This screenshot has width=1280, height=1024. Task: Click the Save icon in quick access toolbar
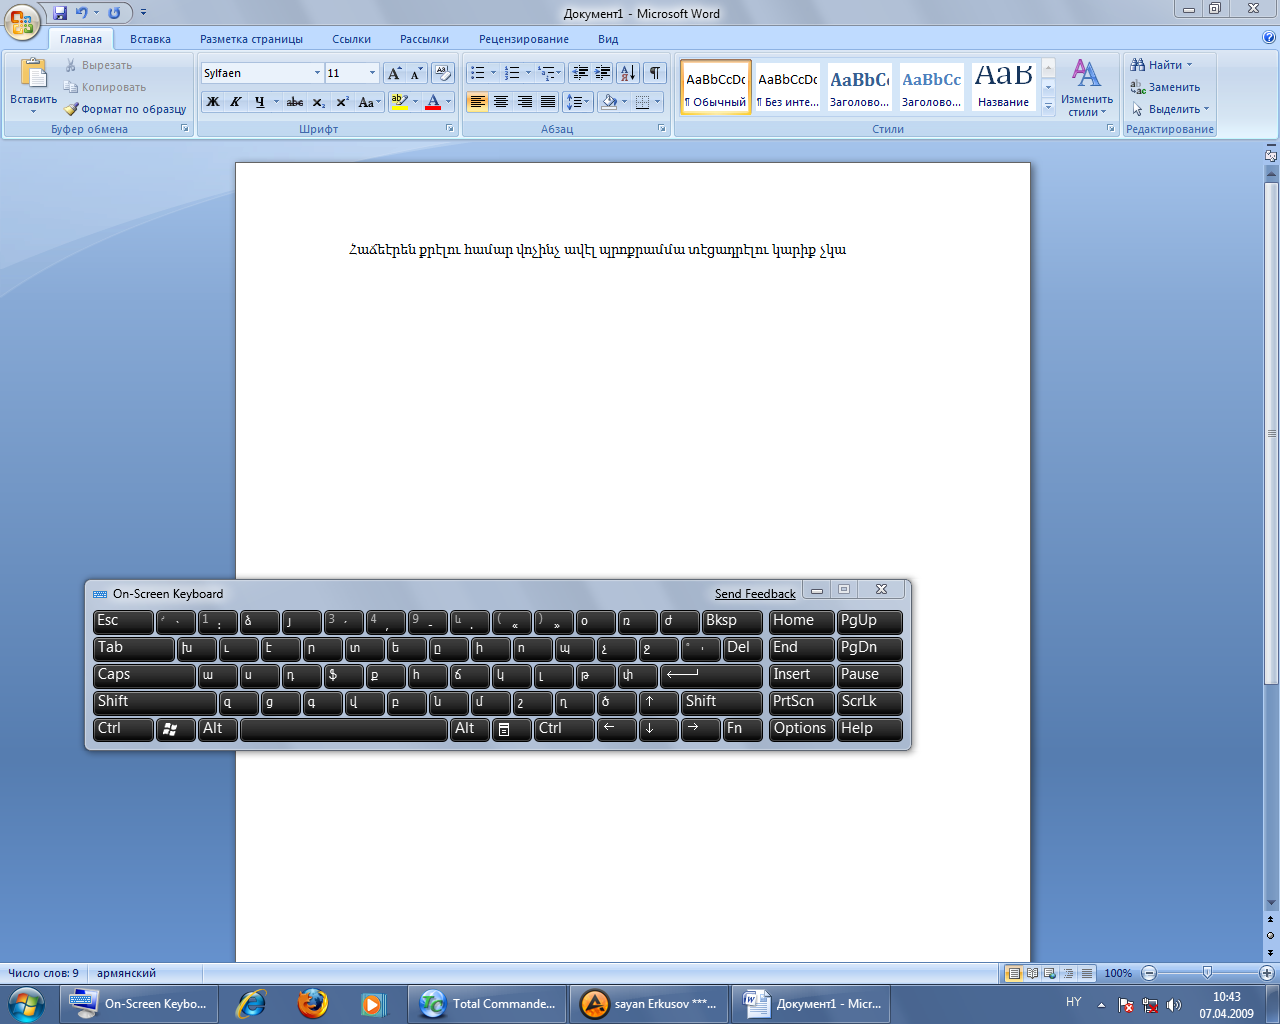(60, 13)
